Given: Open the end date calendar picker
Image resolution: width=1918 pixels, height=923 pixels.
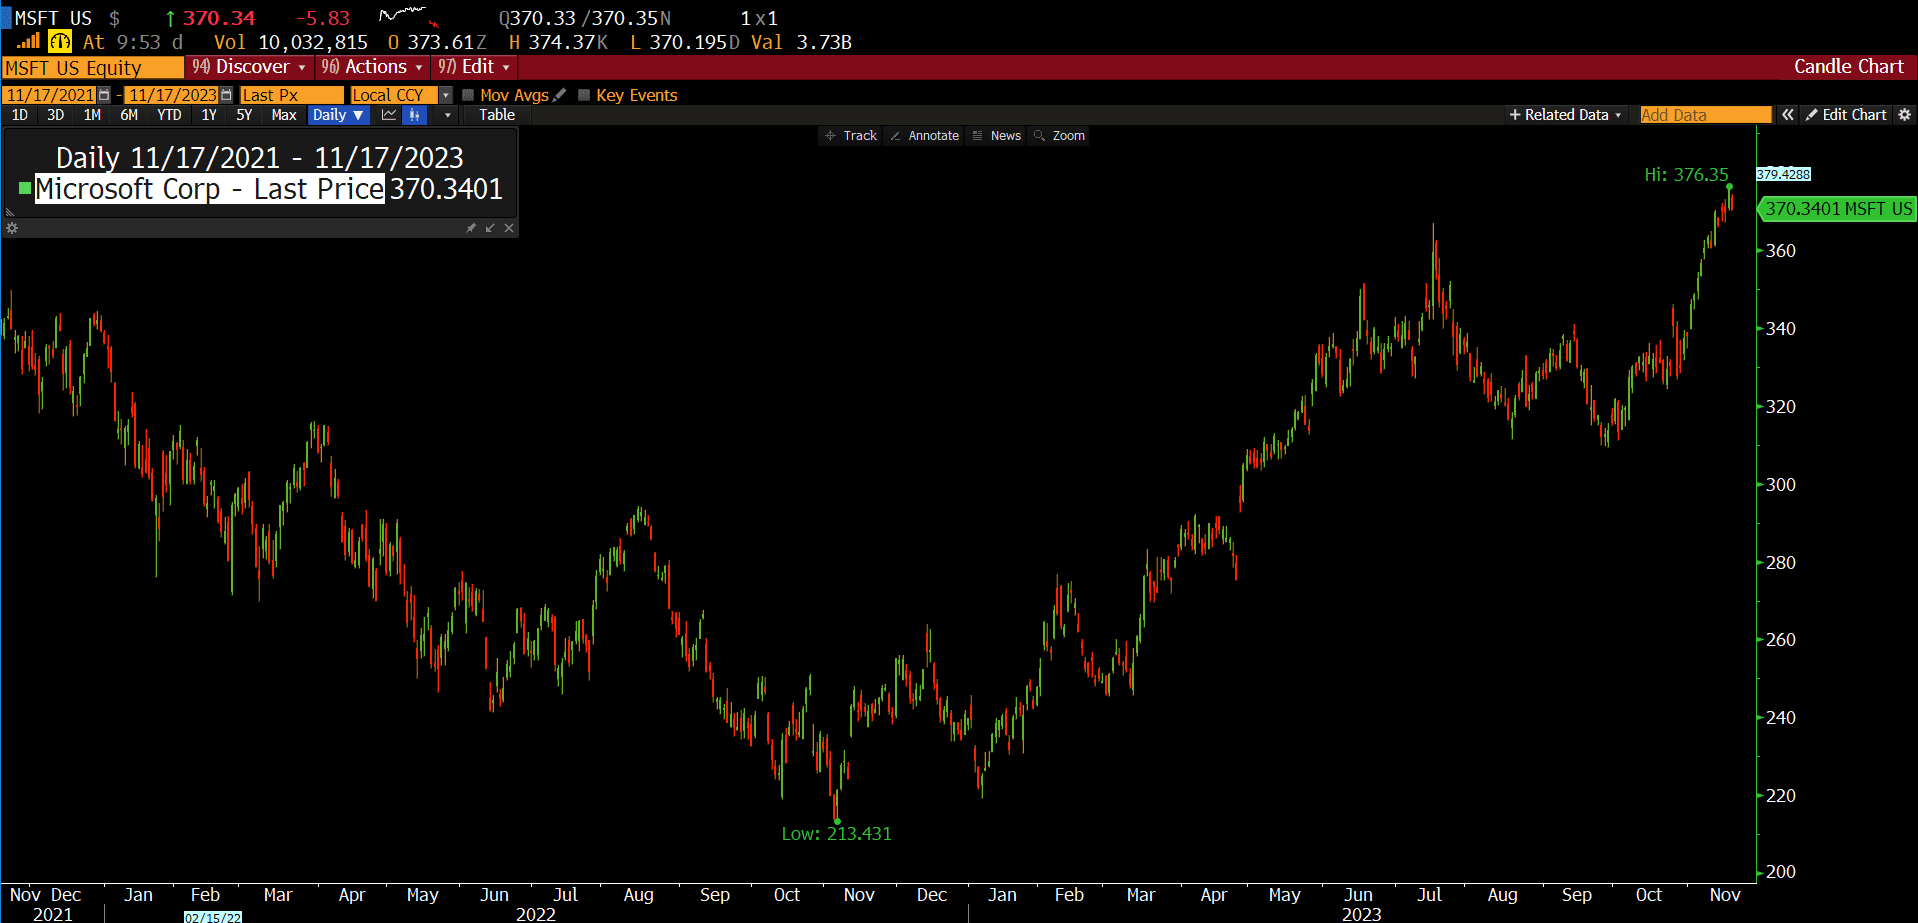Looking at the screenshot, I should point(226,95).
